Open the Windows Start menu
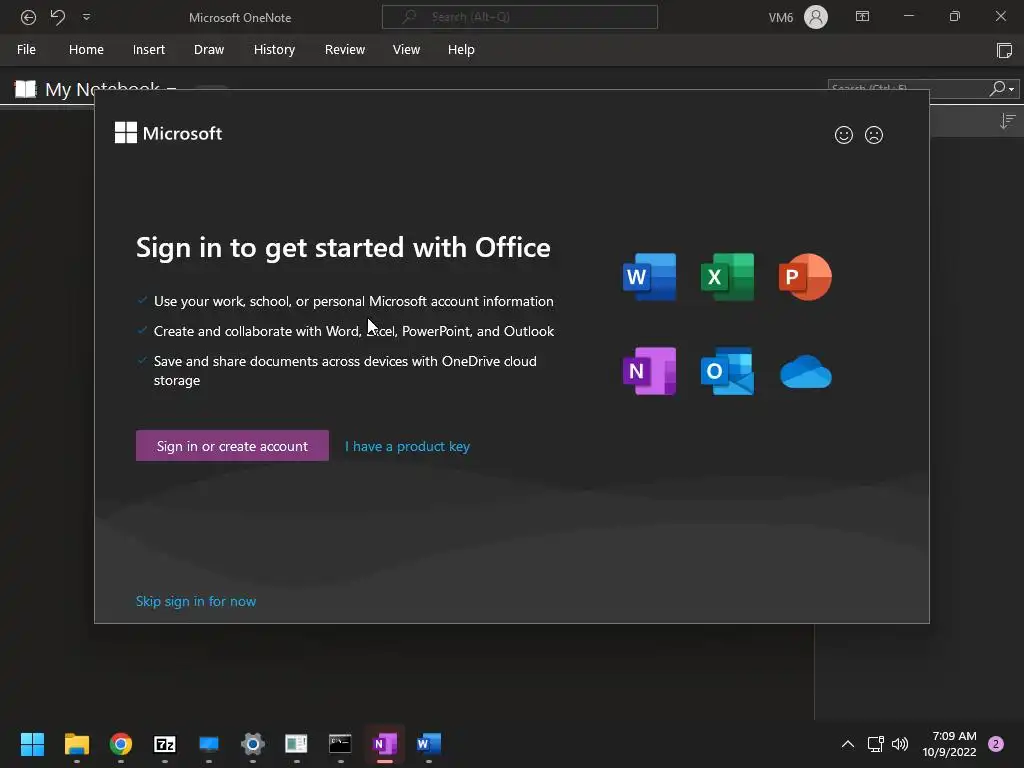This screenshot has height=768, width=1024. click(33, 744)
